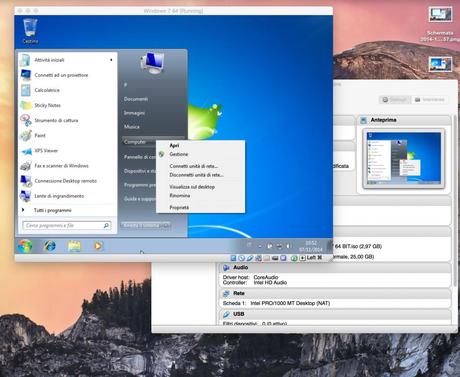Screen dimensions: 460x377
Task: Click the Lente di ingrandimento icon
Action: (x=26, y=196)
